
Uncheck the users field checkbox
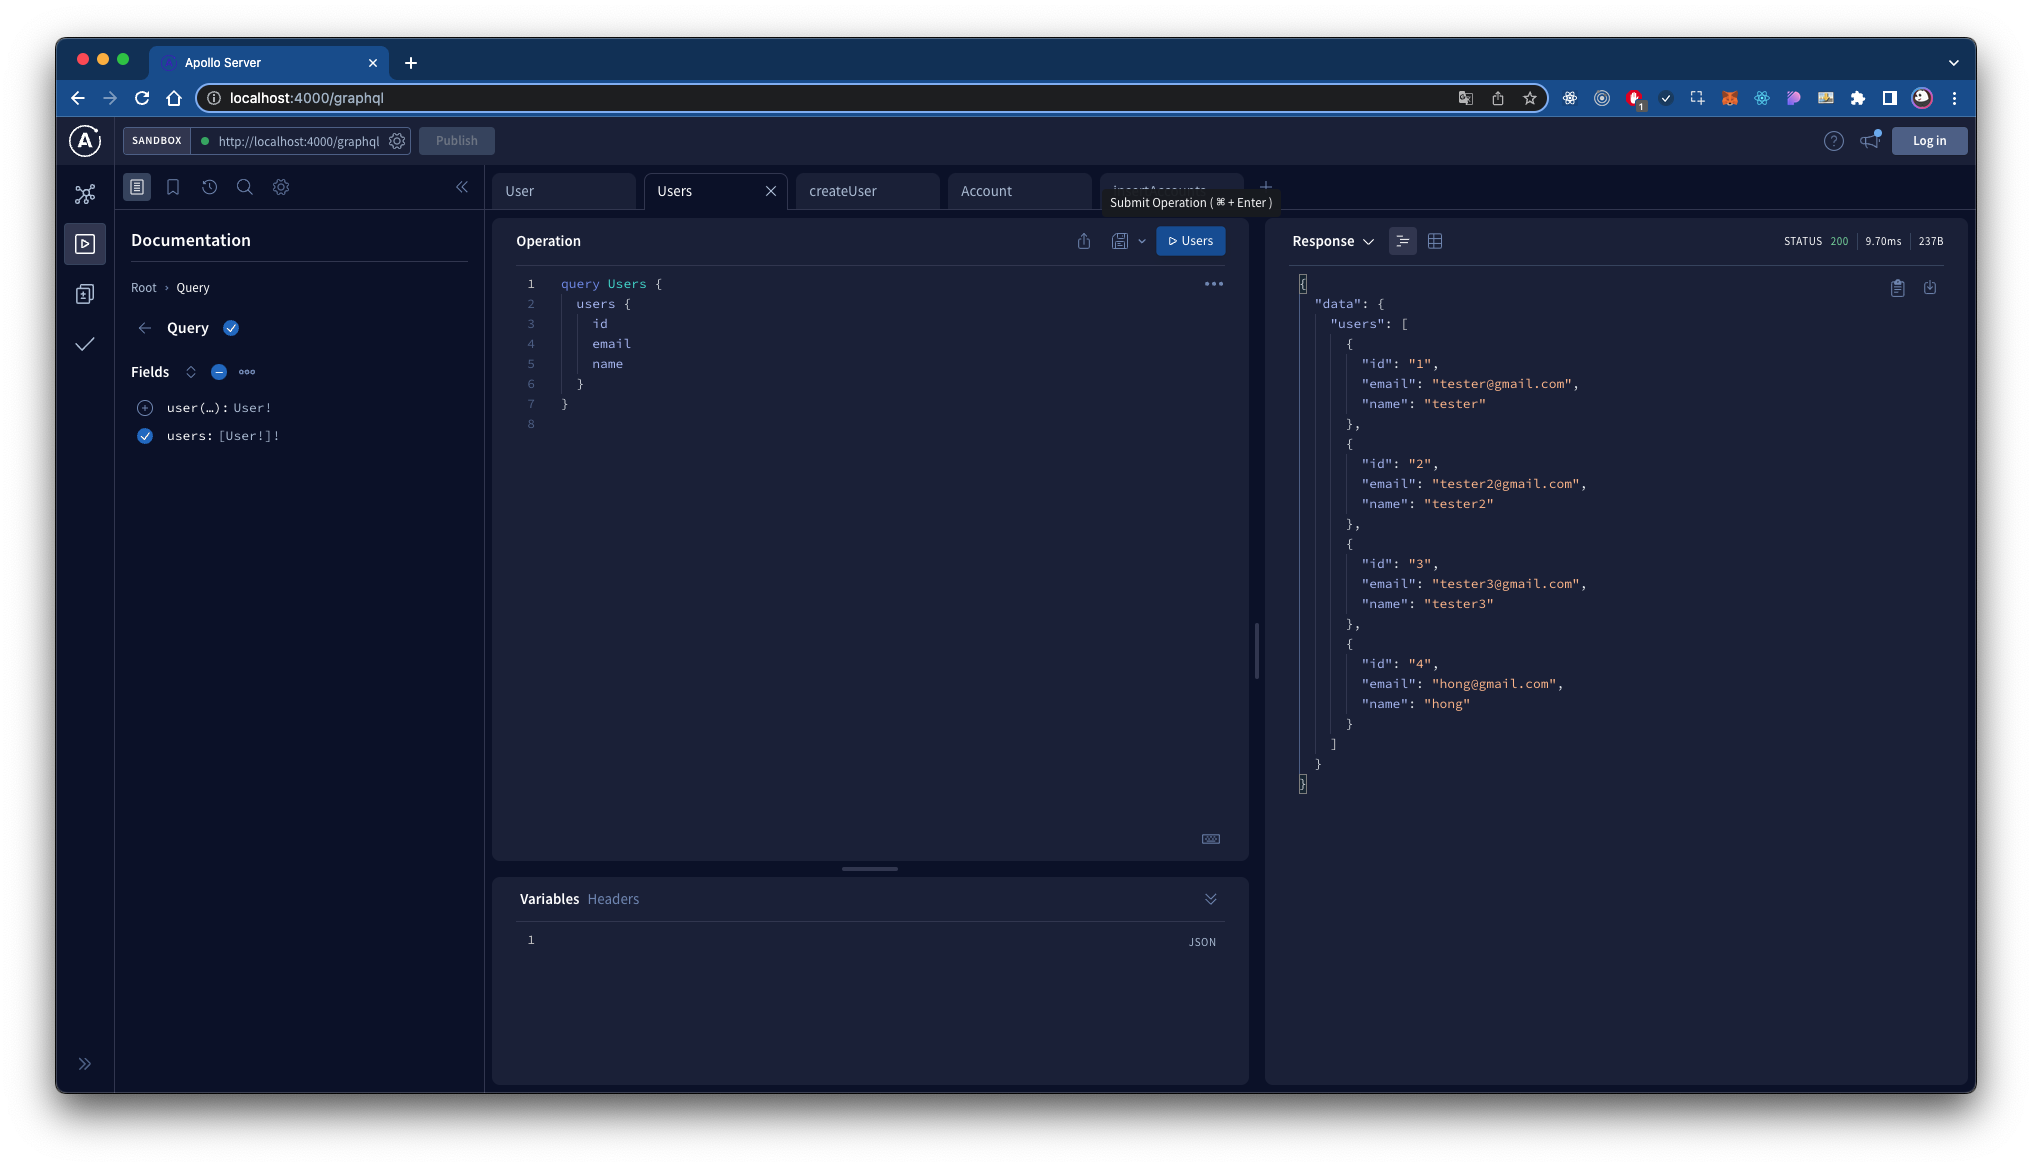(x=145, y=436)
